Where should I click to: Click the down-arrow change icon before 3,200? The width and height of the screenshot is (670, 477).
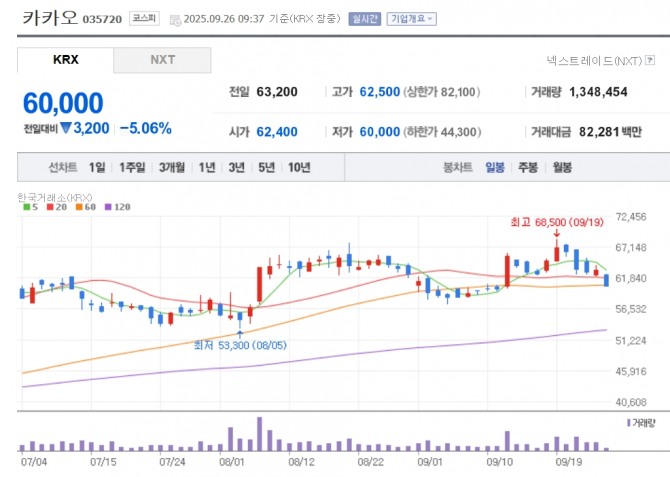pos(65,128)
